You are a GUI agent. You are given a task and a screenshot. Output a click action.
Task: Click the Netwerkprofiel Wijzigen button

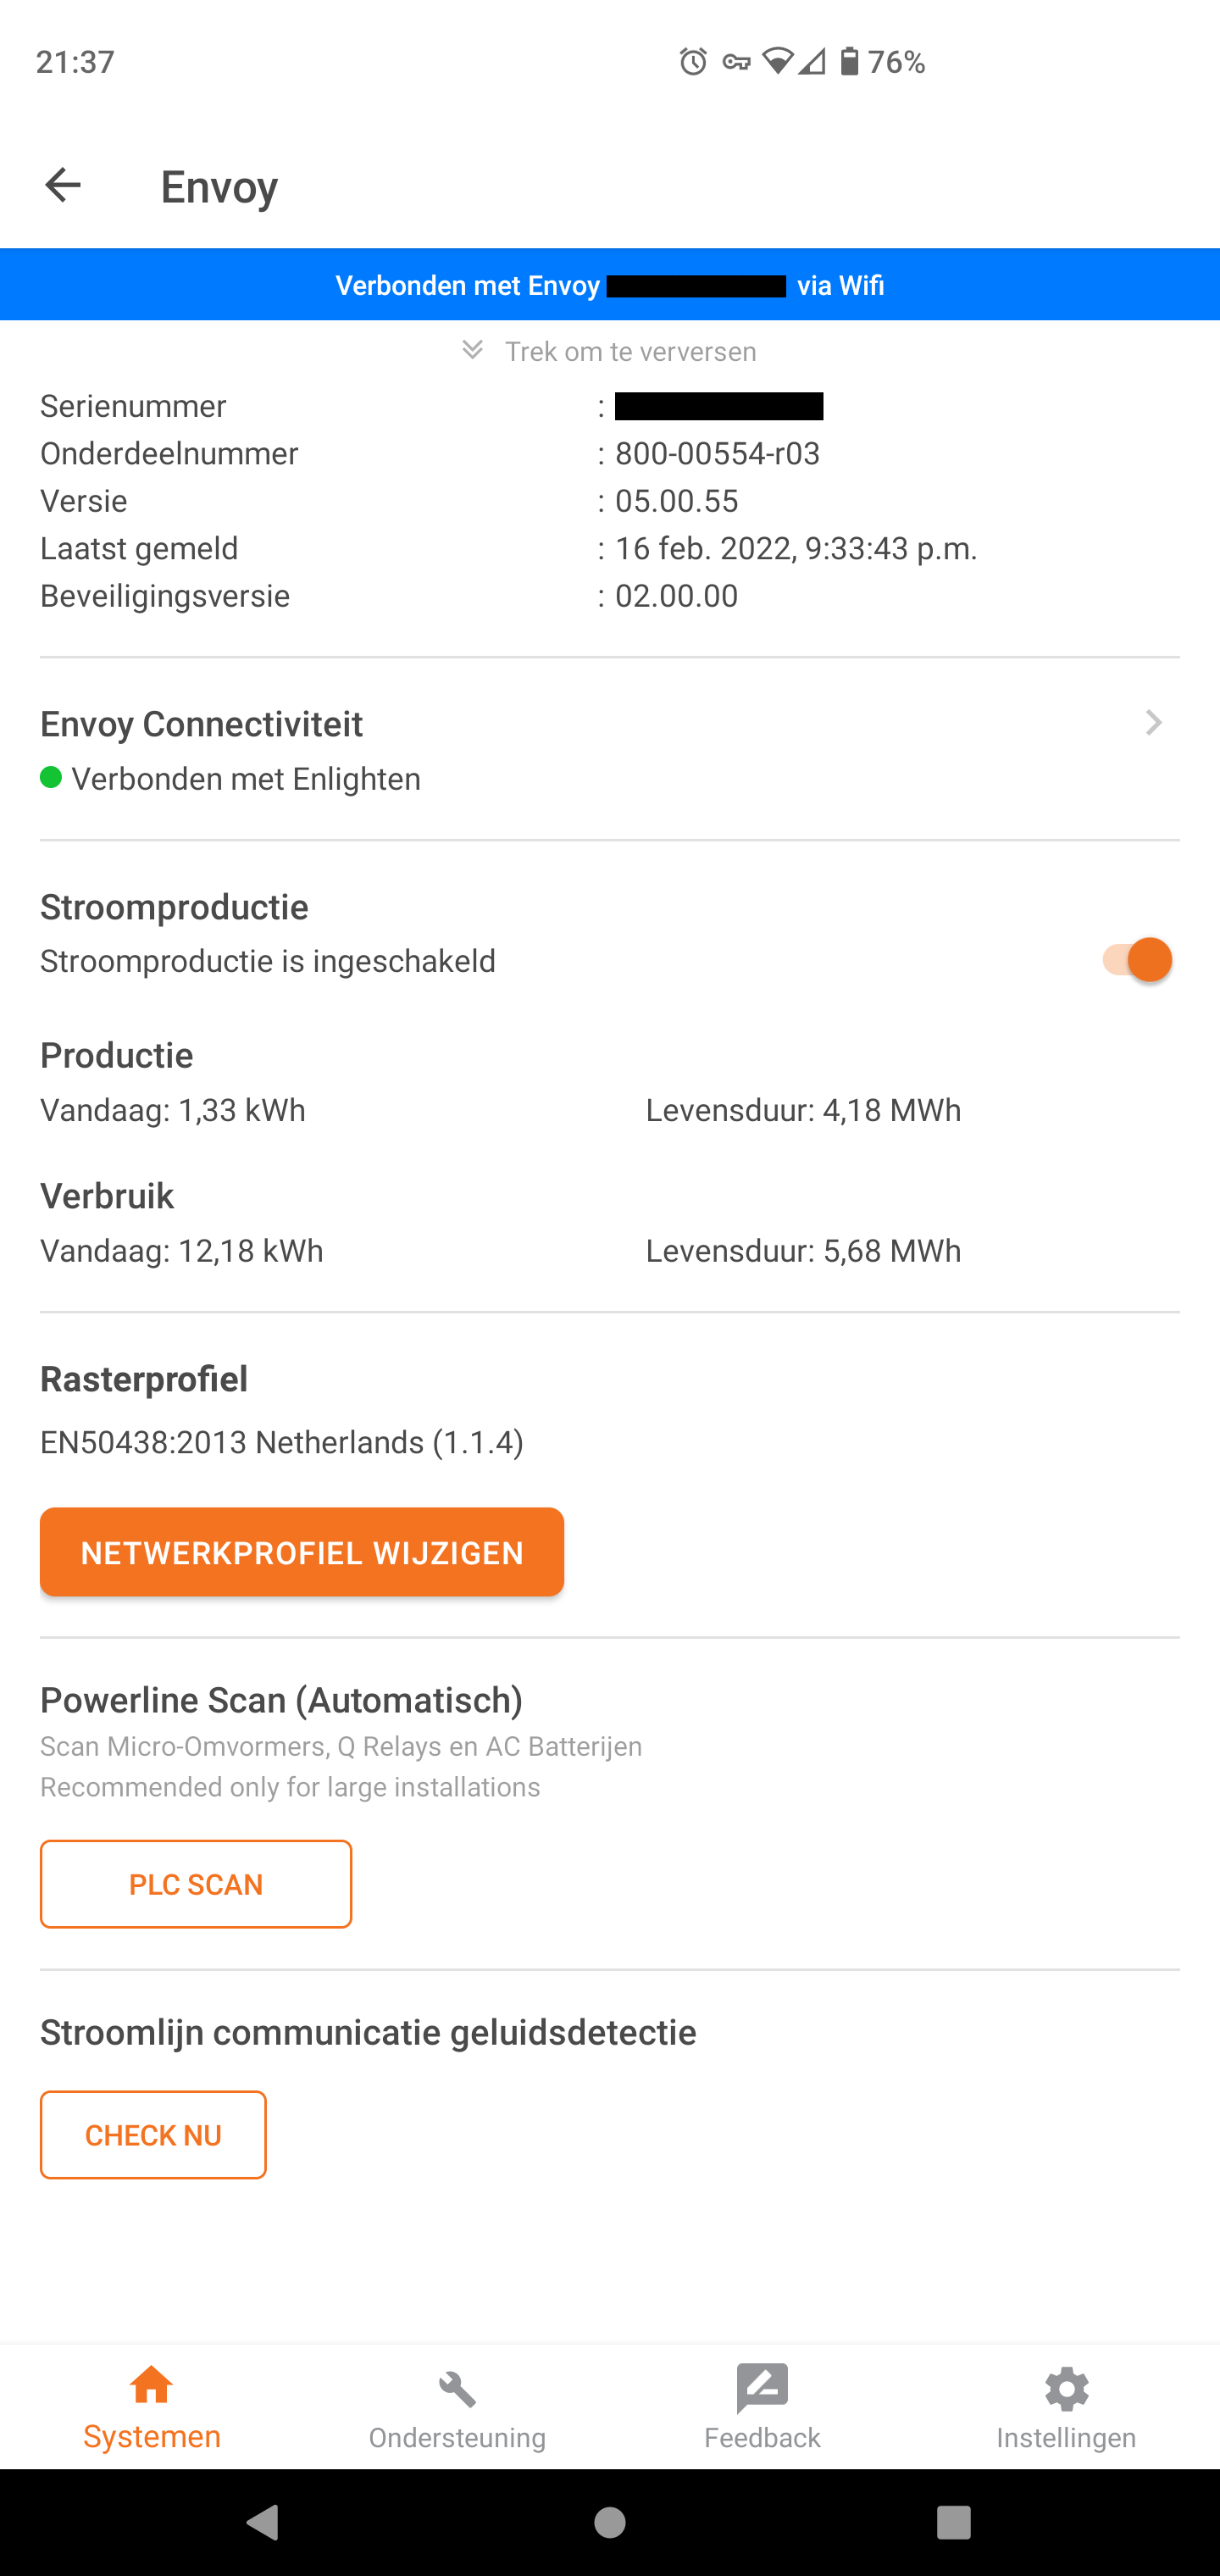click(302, 1552)
